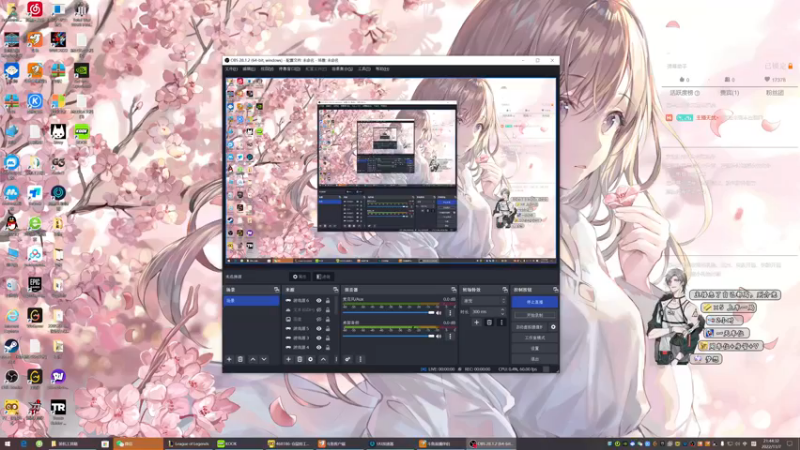Image resolution: width=800 pixels, height=450 pixels.
Task: Toggle visibility of source 游戏源 6
Action: click(x=319, y=301)
